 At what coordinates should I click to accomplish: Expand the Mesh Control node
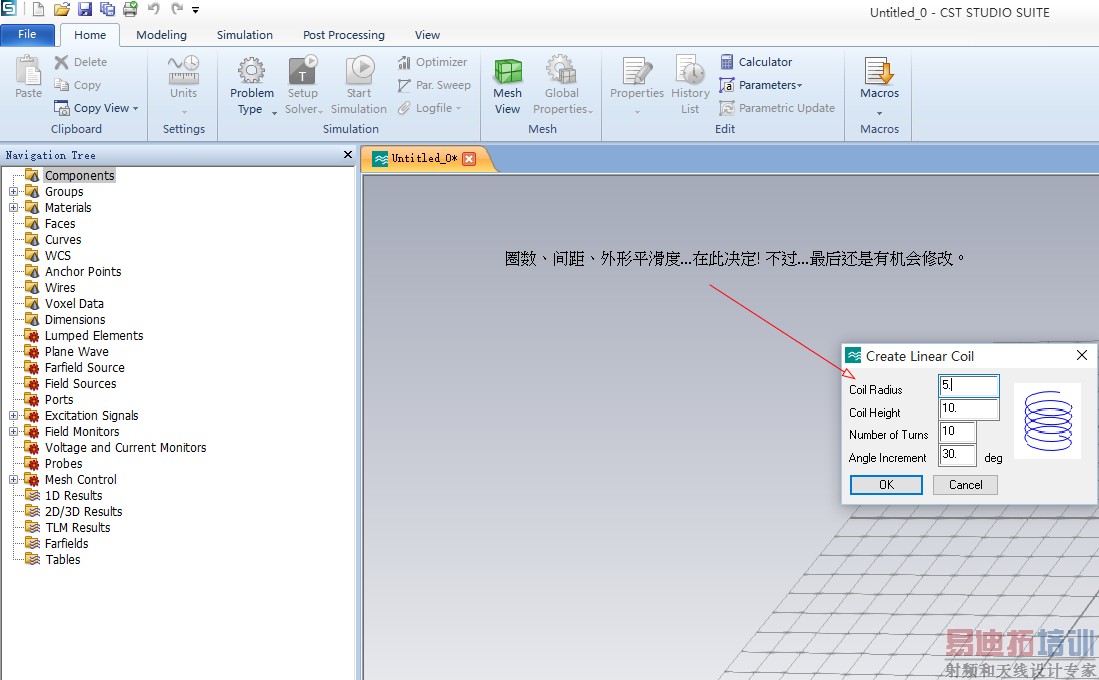13,480
